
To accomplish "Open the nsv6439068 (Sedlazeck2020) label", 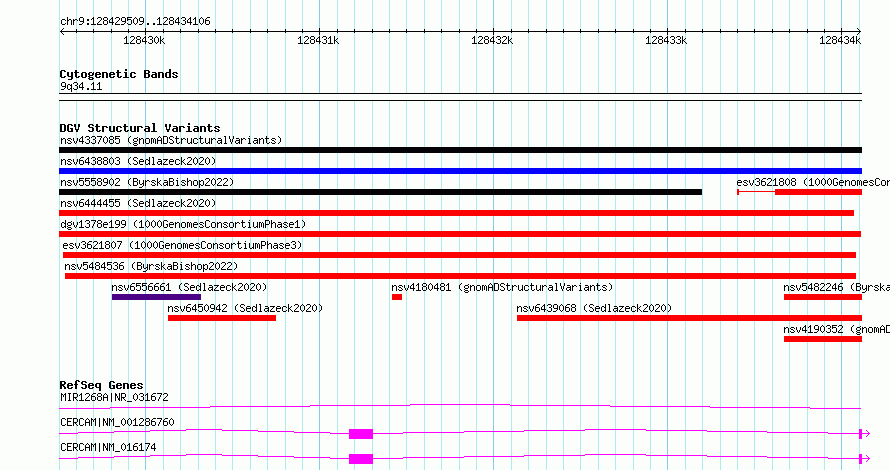I will [594, 308].
